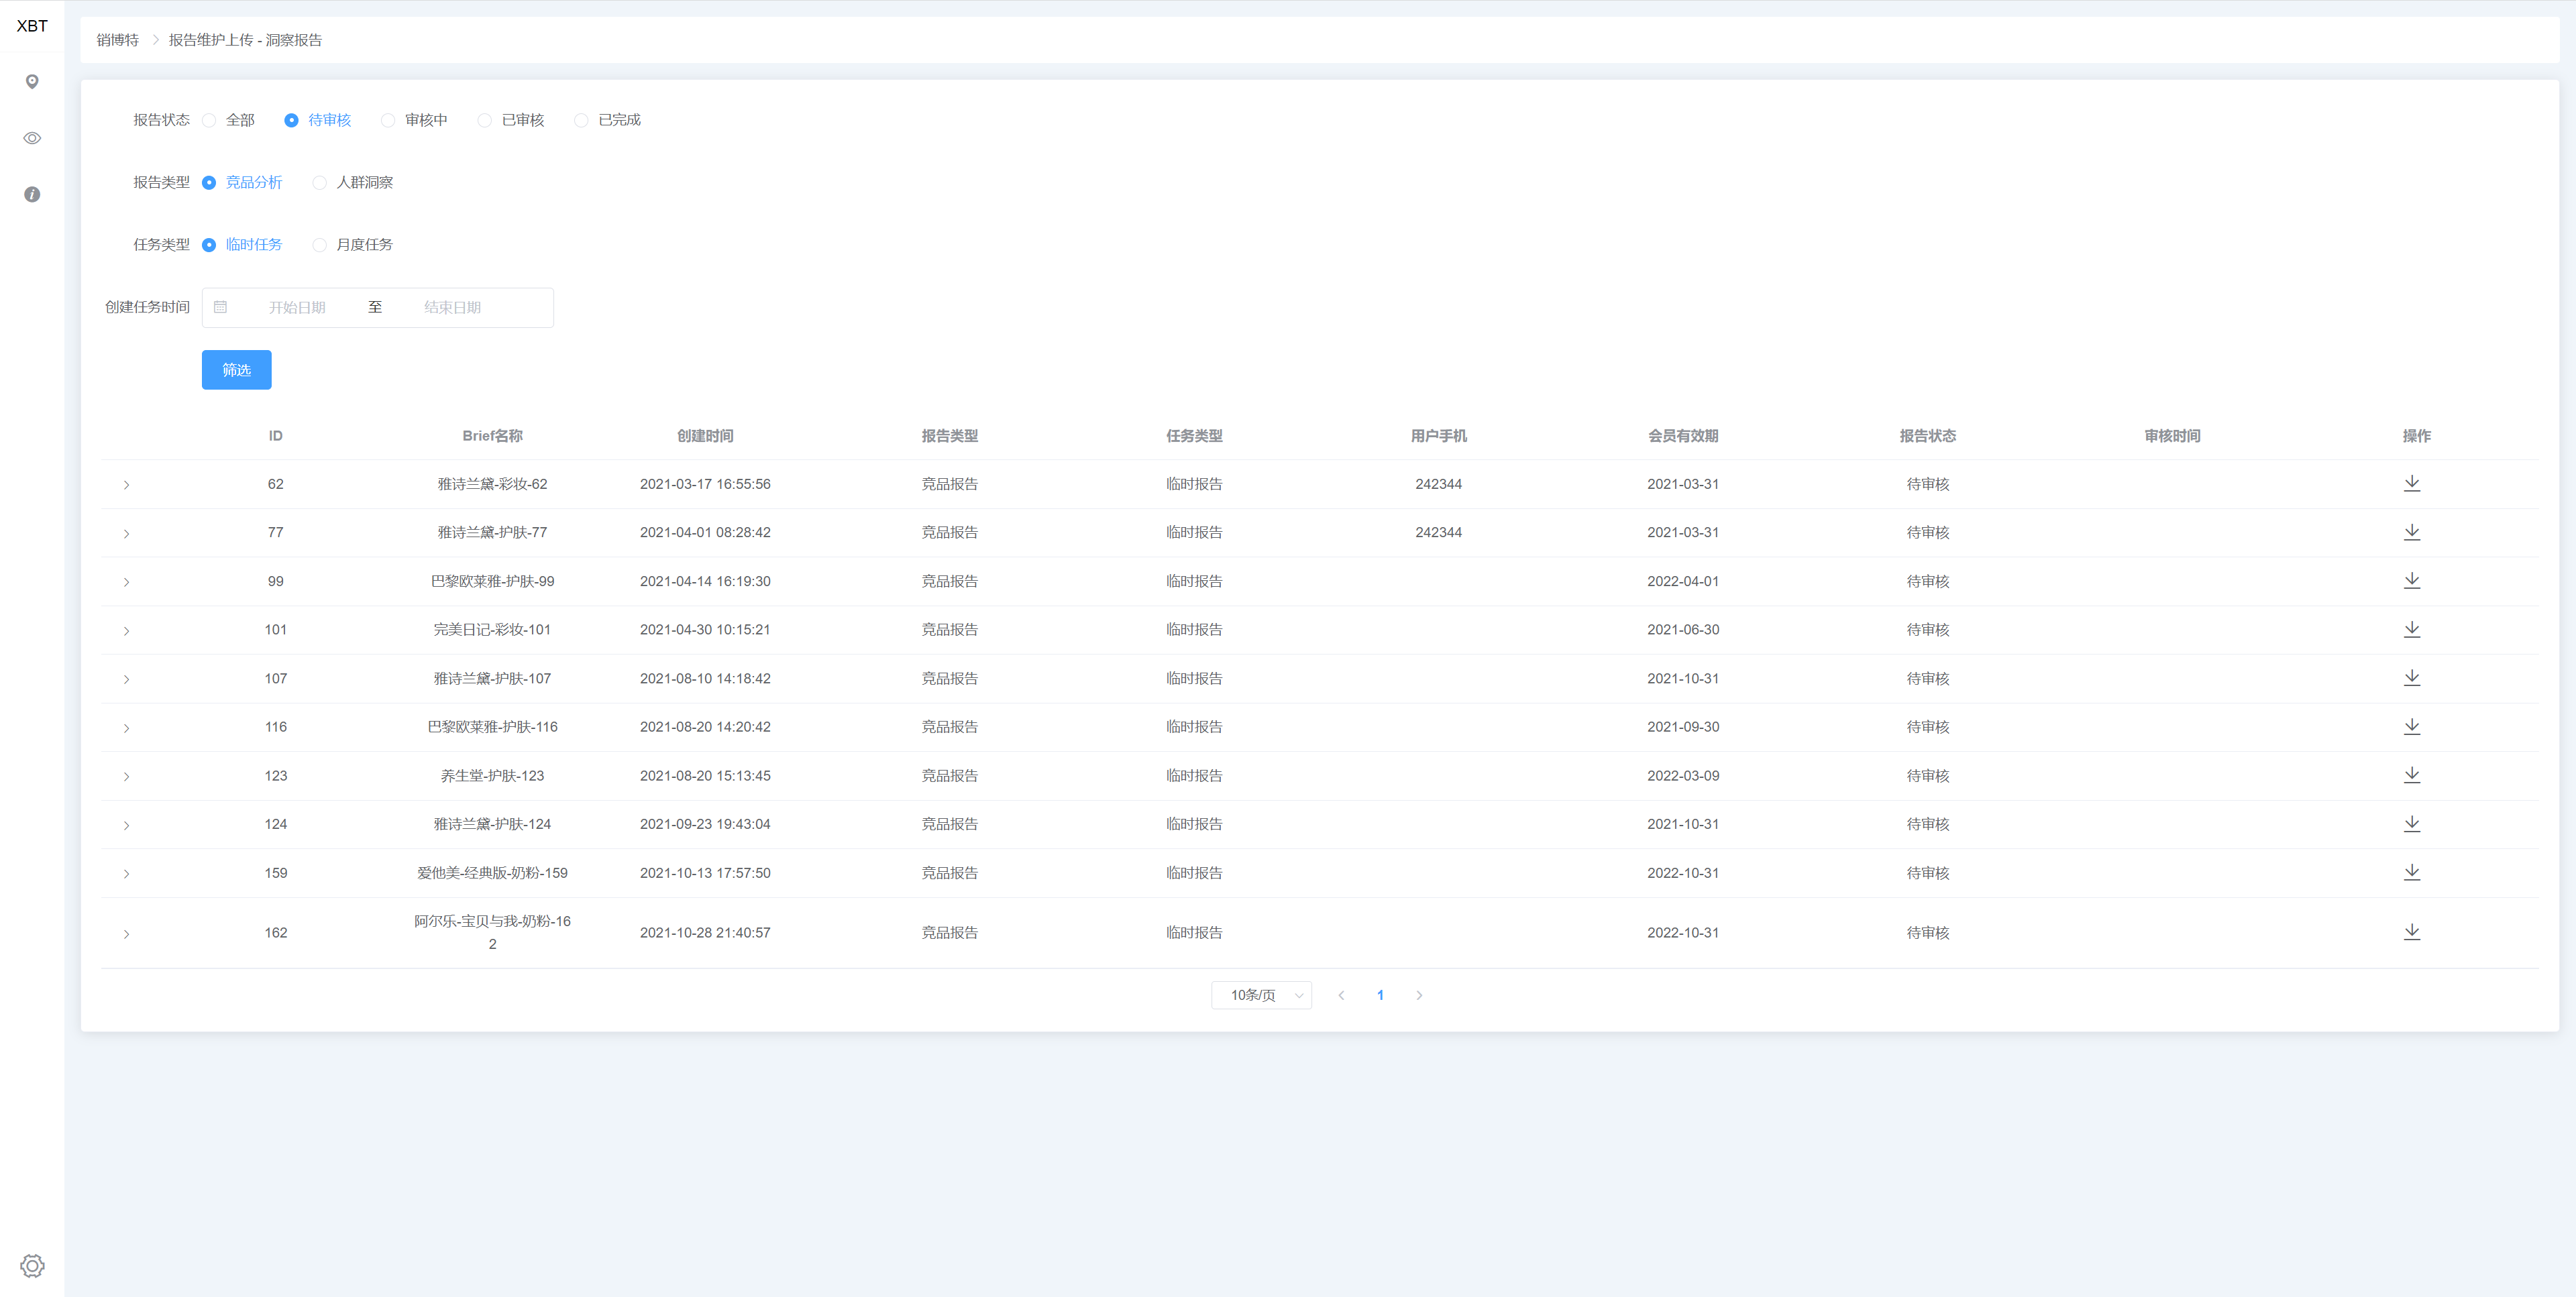2576x1297 pixels.
Task: Expand row for ID 101
Action: tap(126, 630)
